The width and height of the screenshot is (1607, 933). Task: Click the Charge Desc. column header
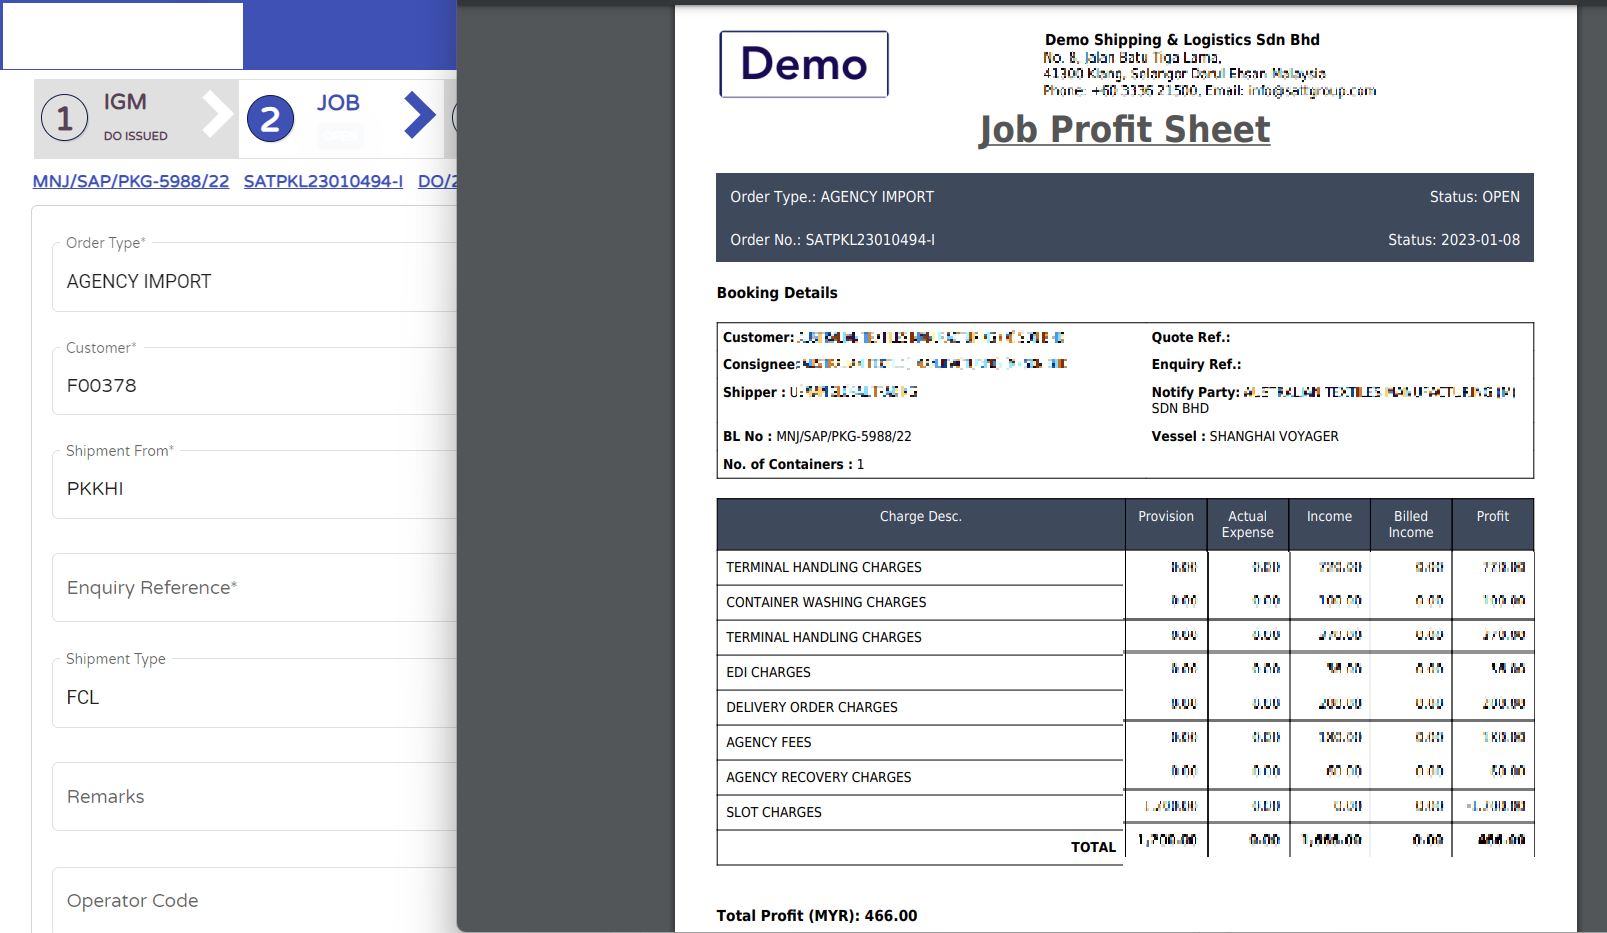click(x=921, y=524)
